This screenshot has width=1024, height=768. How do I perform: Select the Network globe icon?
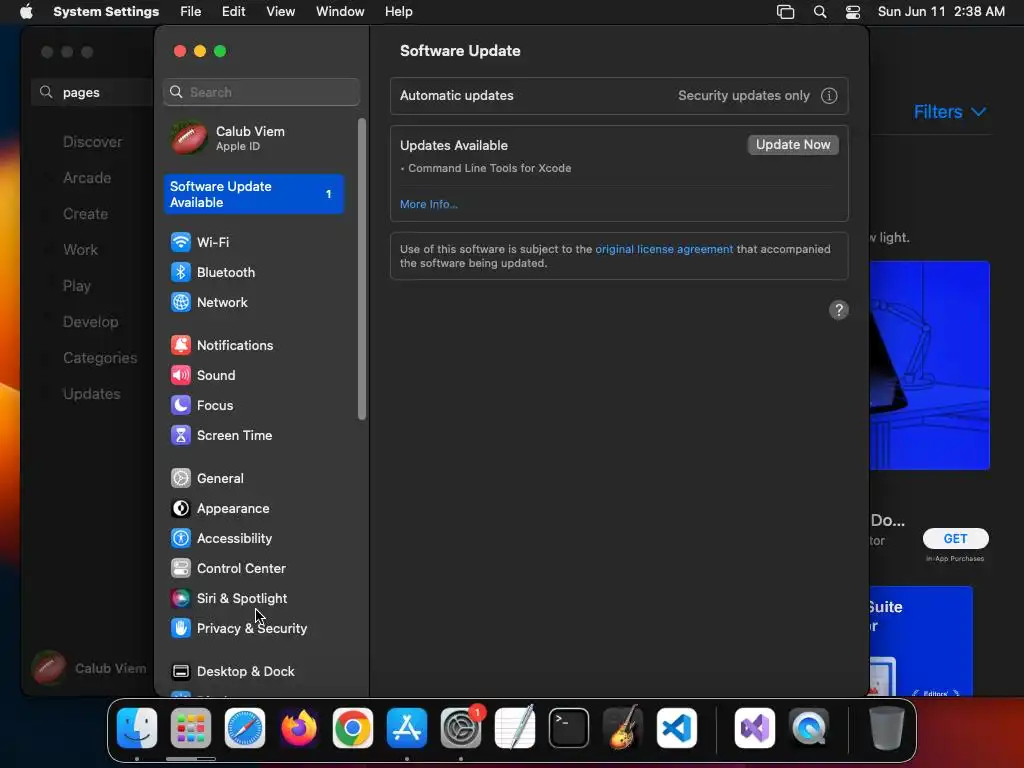click(180, 302)
